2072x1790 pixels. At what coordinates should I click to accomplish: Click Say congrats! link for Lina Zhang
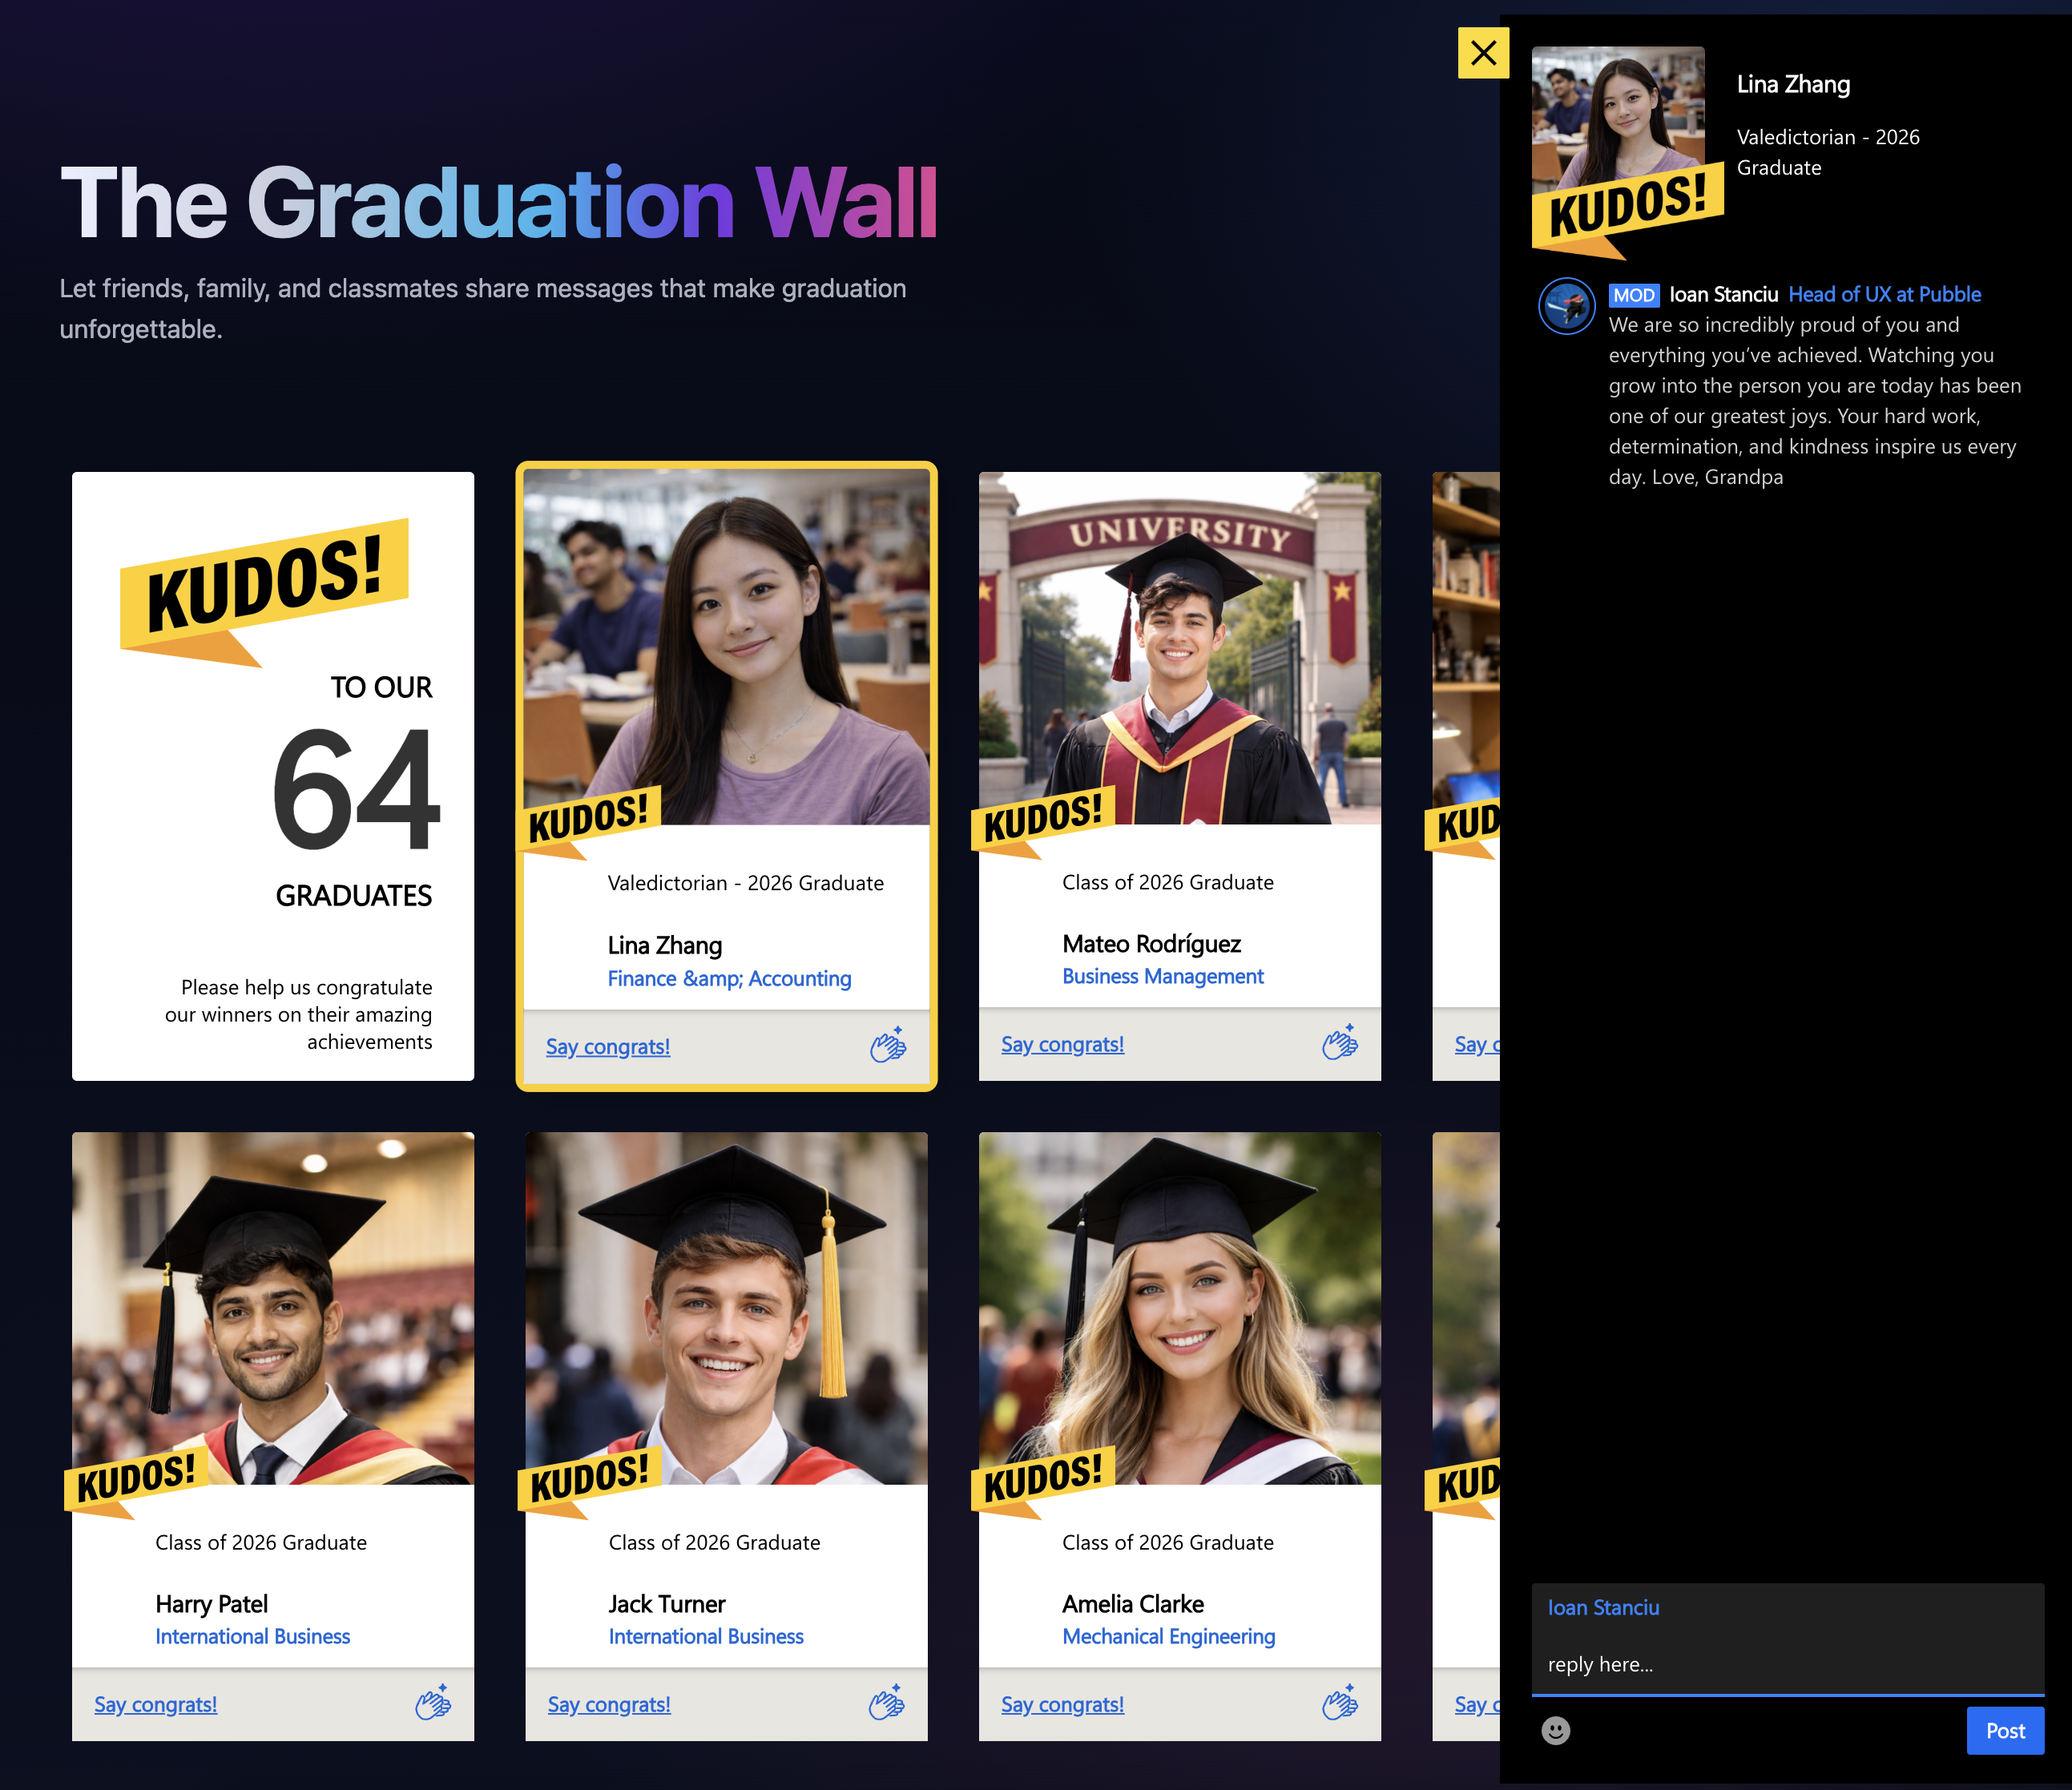(x=607, y=1047)
